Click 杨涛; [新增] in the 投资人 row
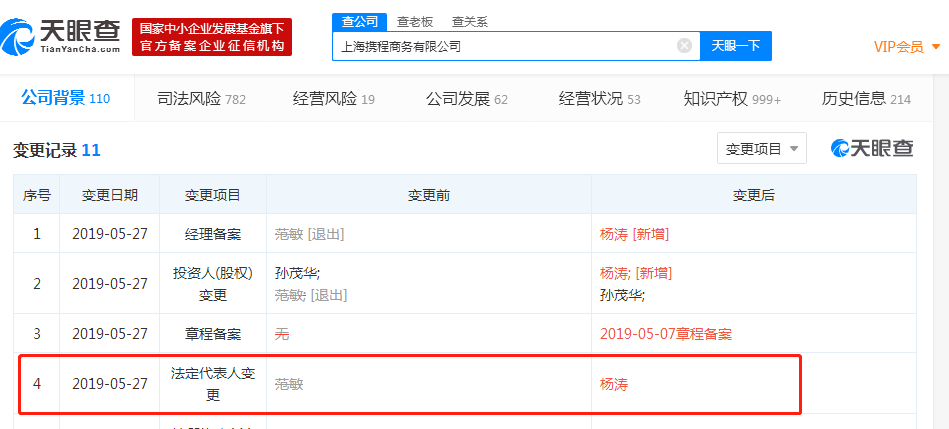The height and width of the screenshot is (429, 949). coord(635,273)
